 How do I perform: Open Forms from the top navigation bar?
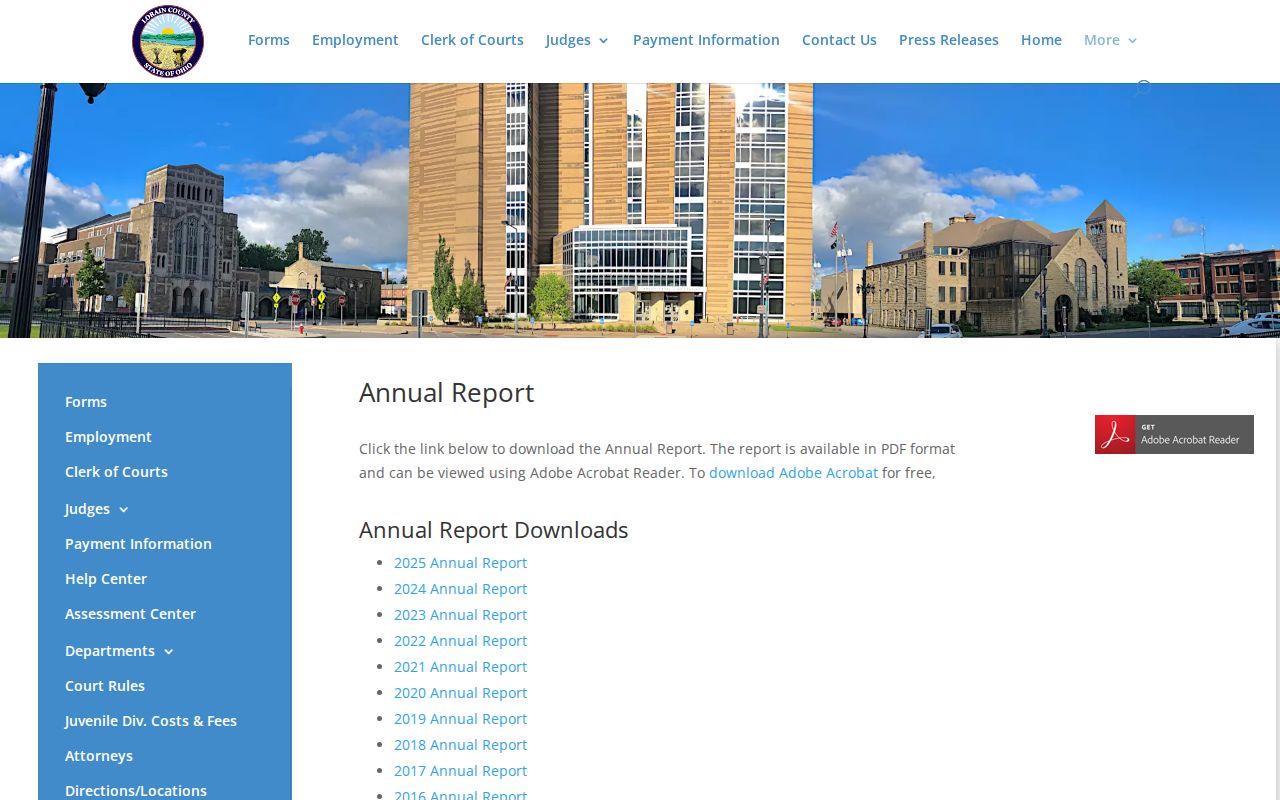[269, 40]
